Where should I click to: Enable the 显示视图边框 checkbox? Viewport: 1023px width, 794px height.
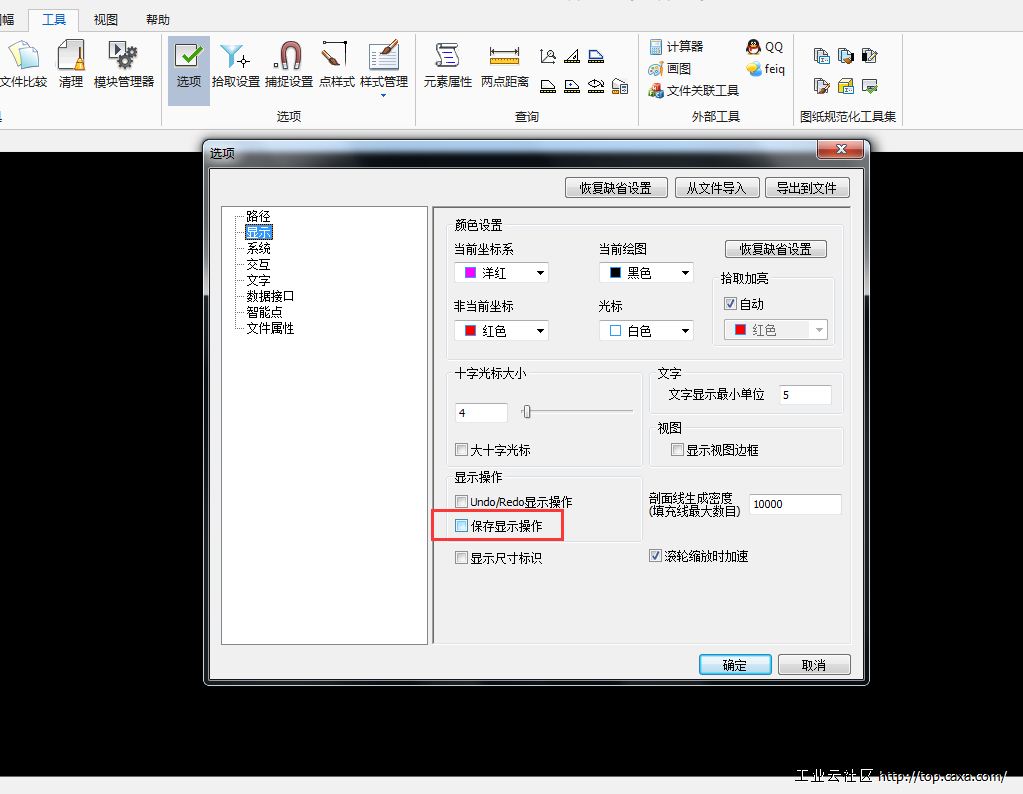(677, 450)
